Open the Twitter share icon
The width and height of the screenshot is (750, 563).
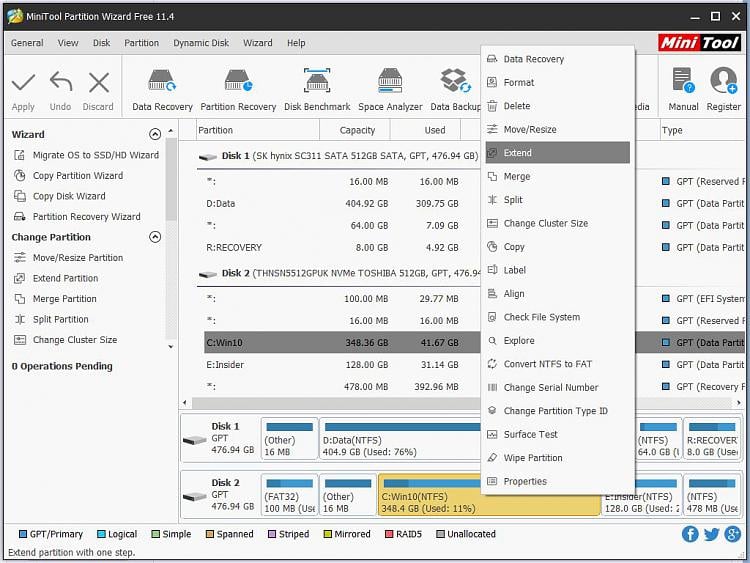coord(711,534)
